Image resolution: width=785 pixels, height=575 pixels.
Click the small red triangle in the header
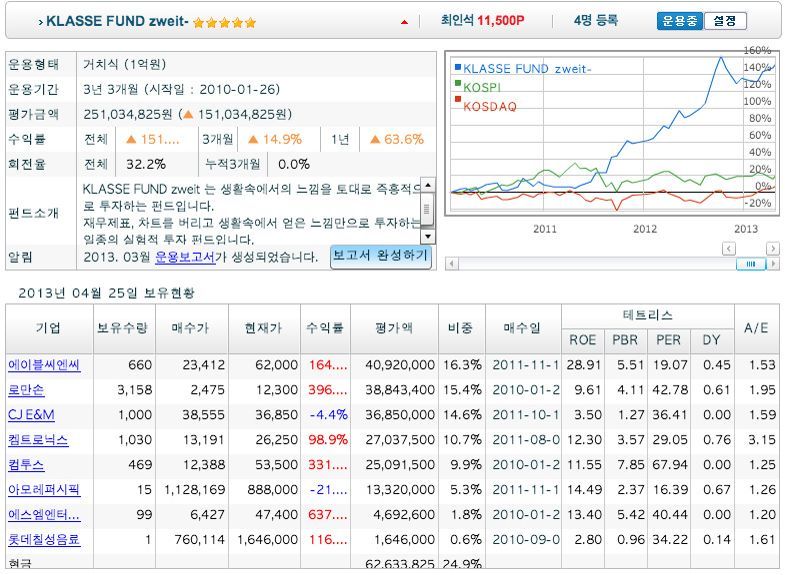tap(405, 22)
